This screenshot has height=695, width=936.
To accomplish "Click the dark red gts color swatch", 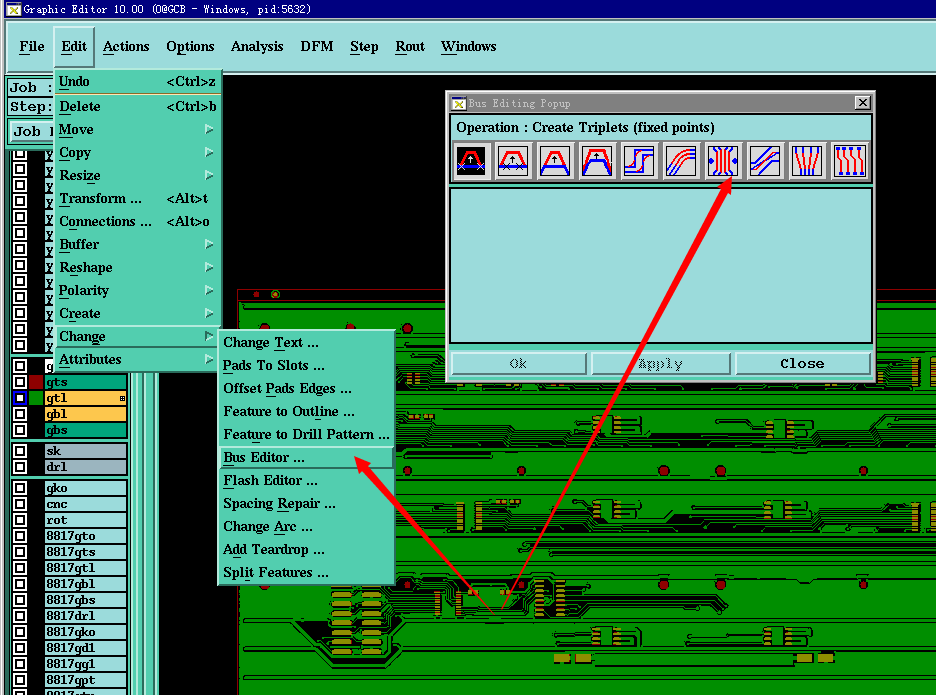I will (36, 382).
